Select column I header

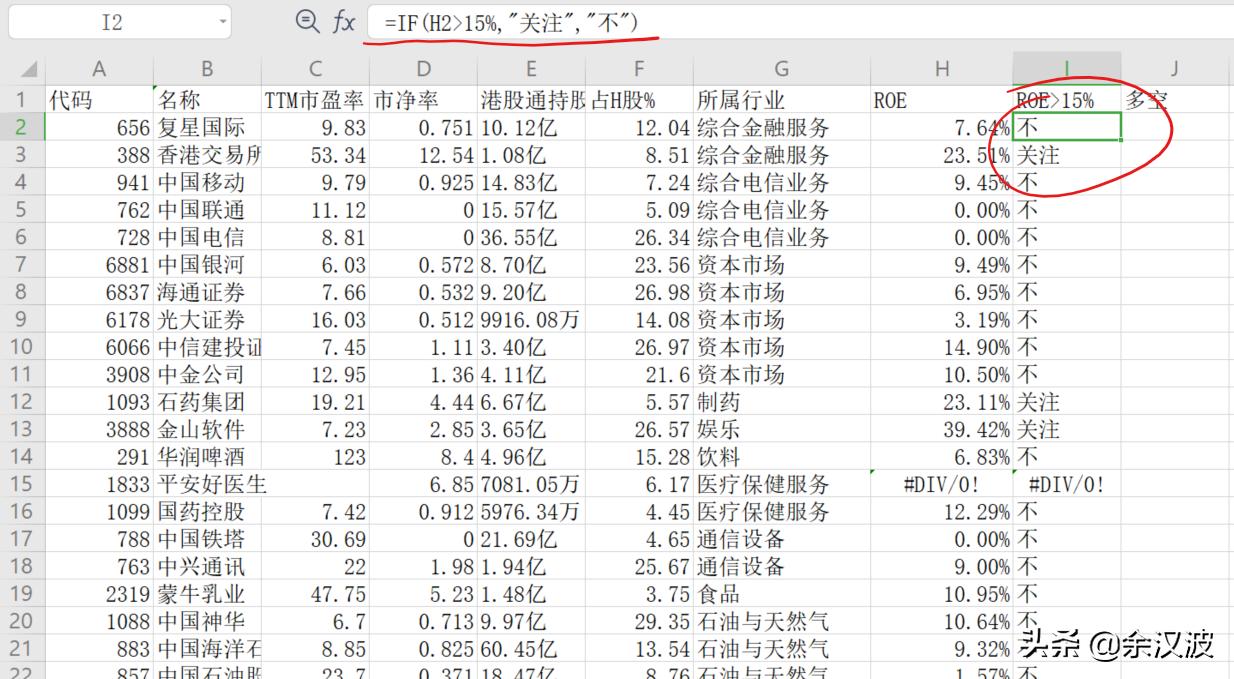pos(1065,69)
